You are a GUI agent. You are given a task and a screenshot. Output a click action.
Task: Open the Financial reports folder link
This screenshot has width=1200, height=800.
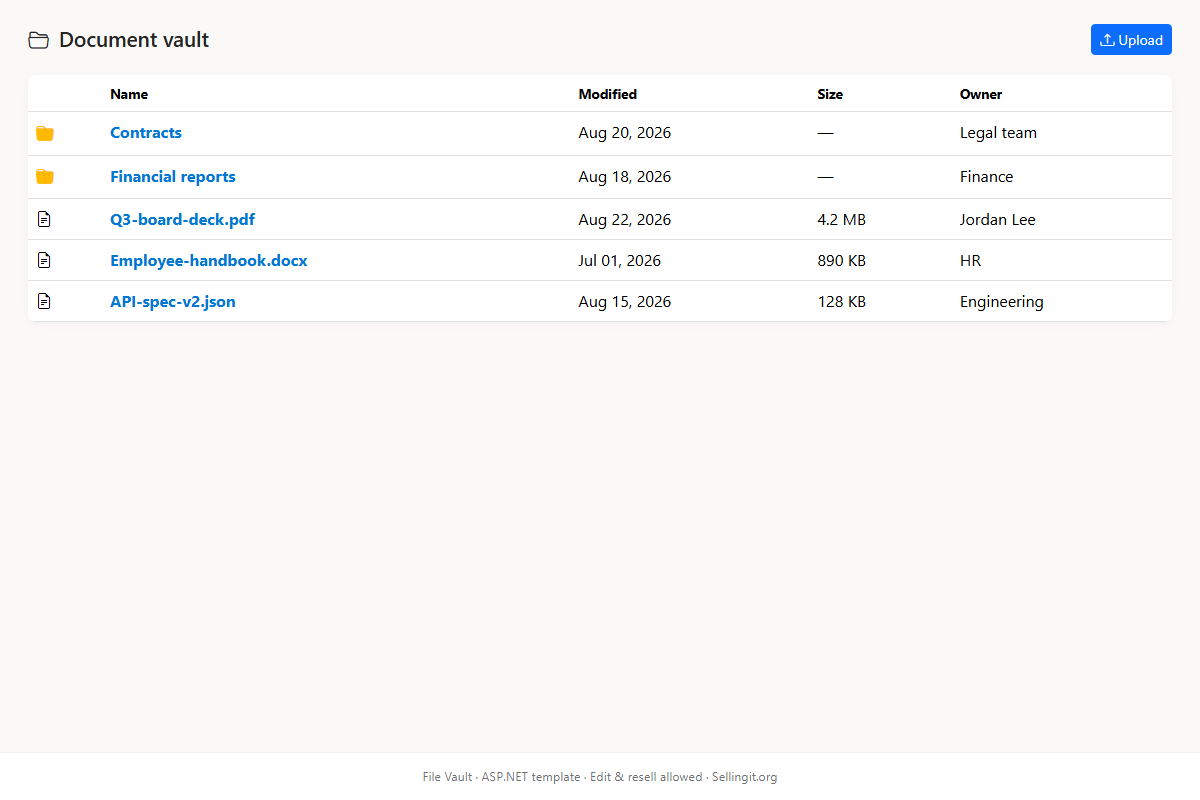pyautogui.click(x=173, y=177)
